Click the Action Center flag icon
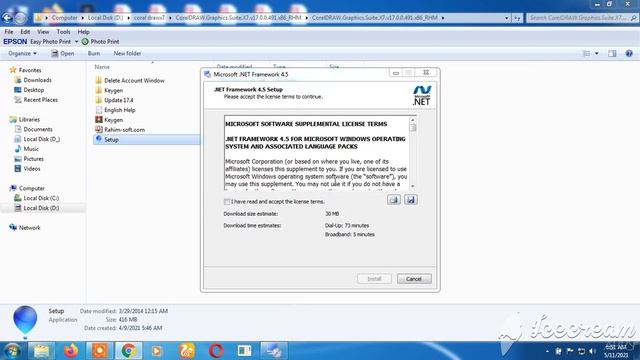This screenshot has width=640, height=360. pos(570,351)
